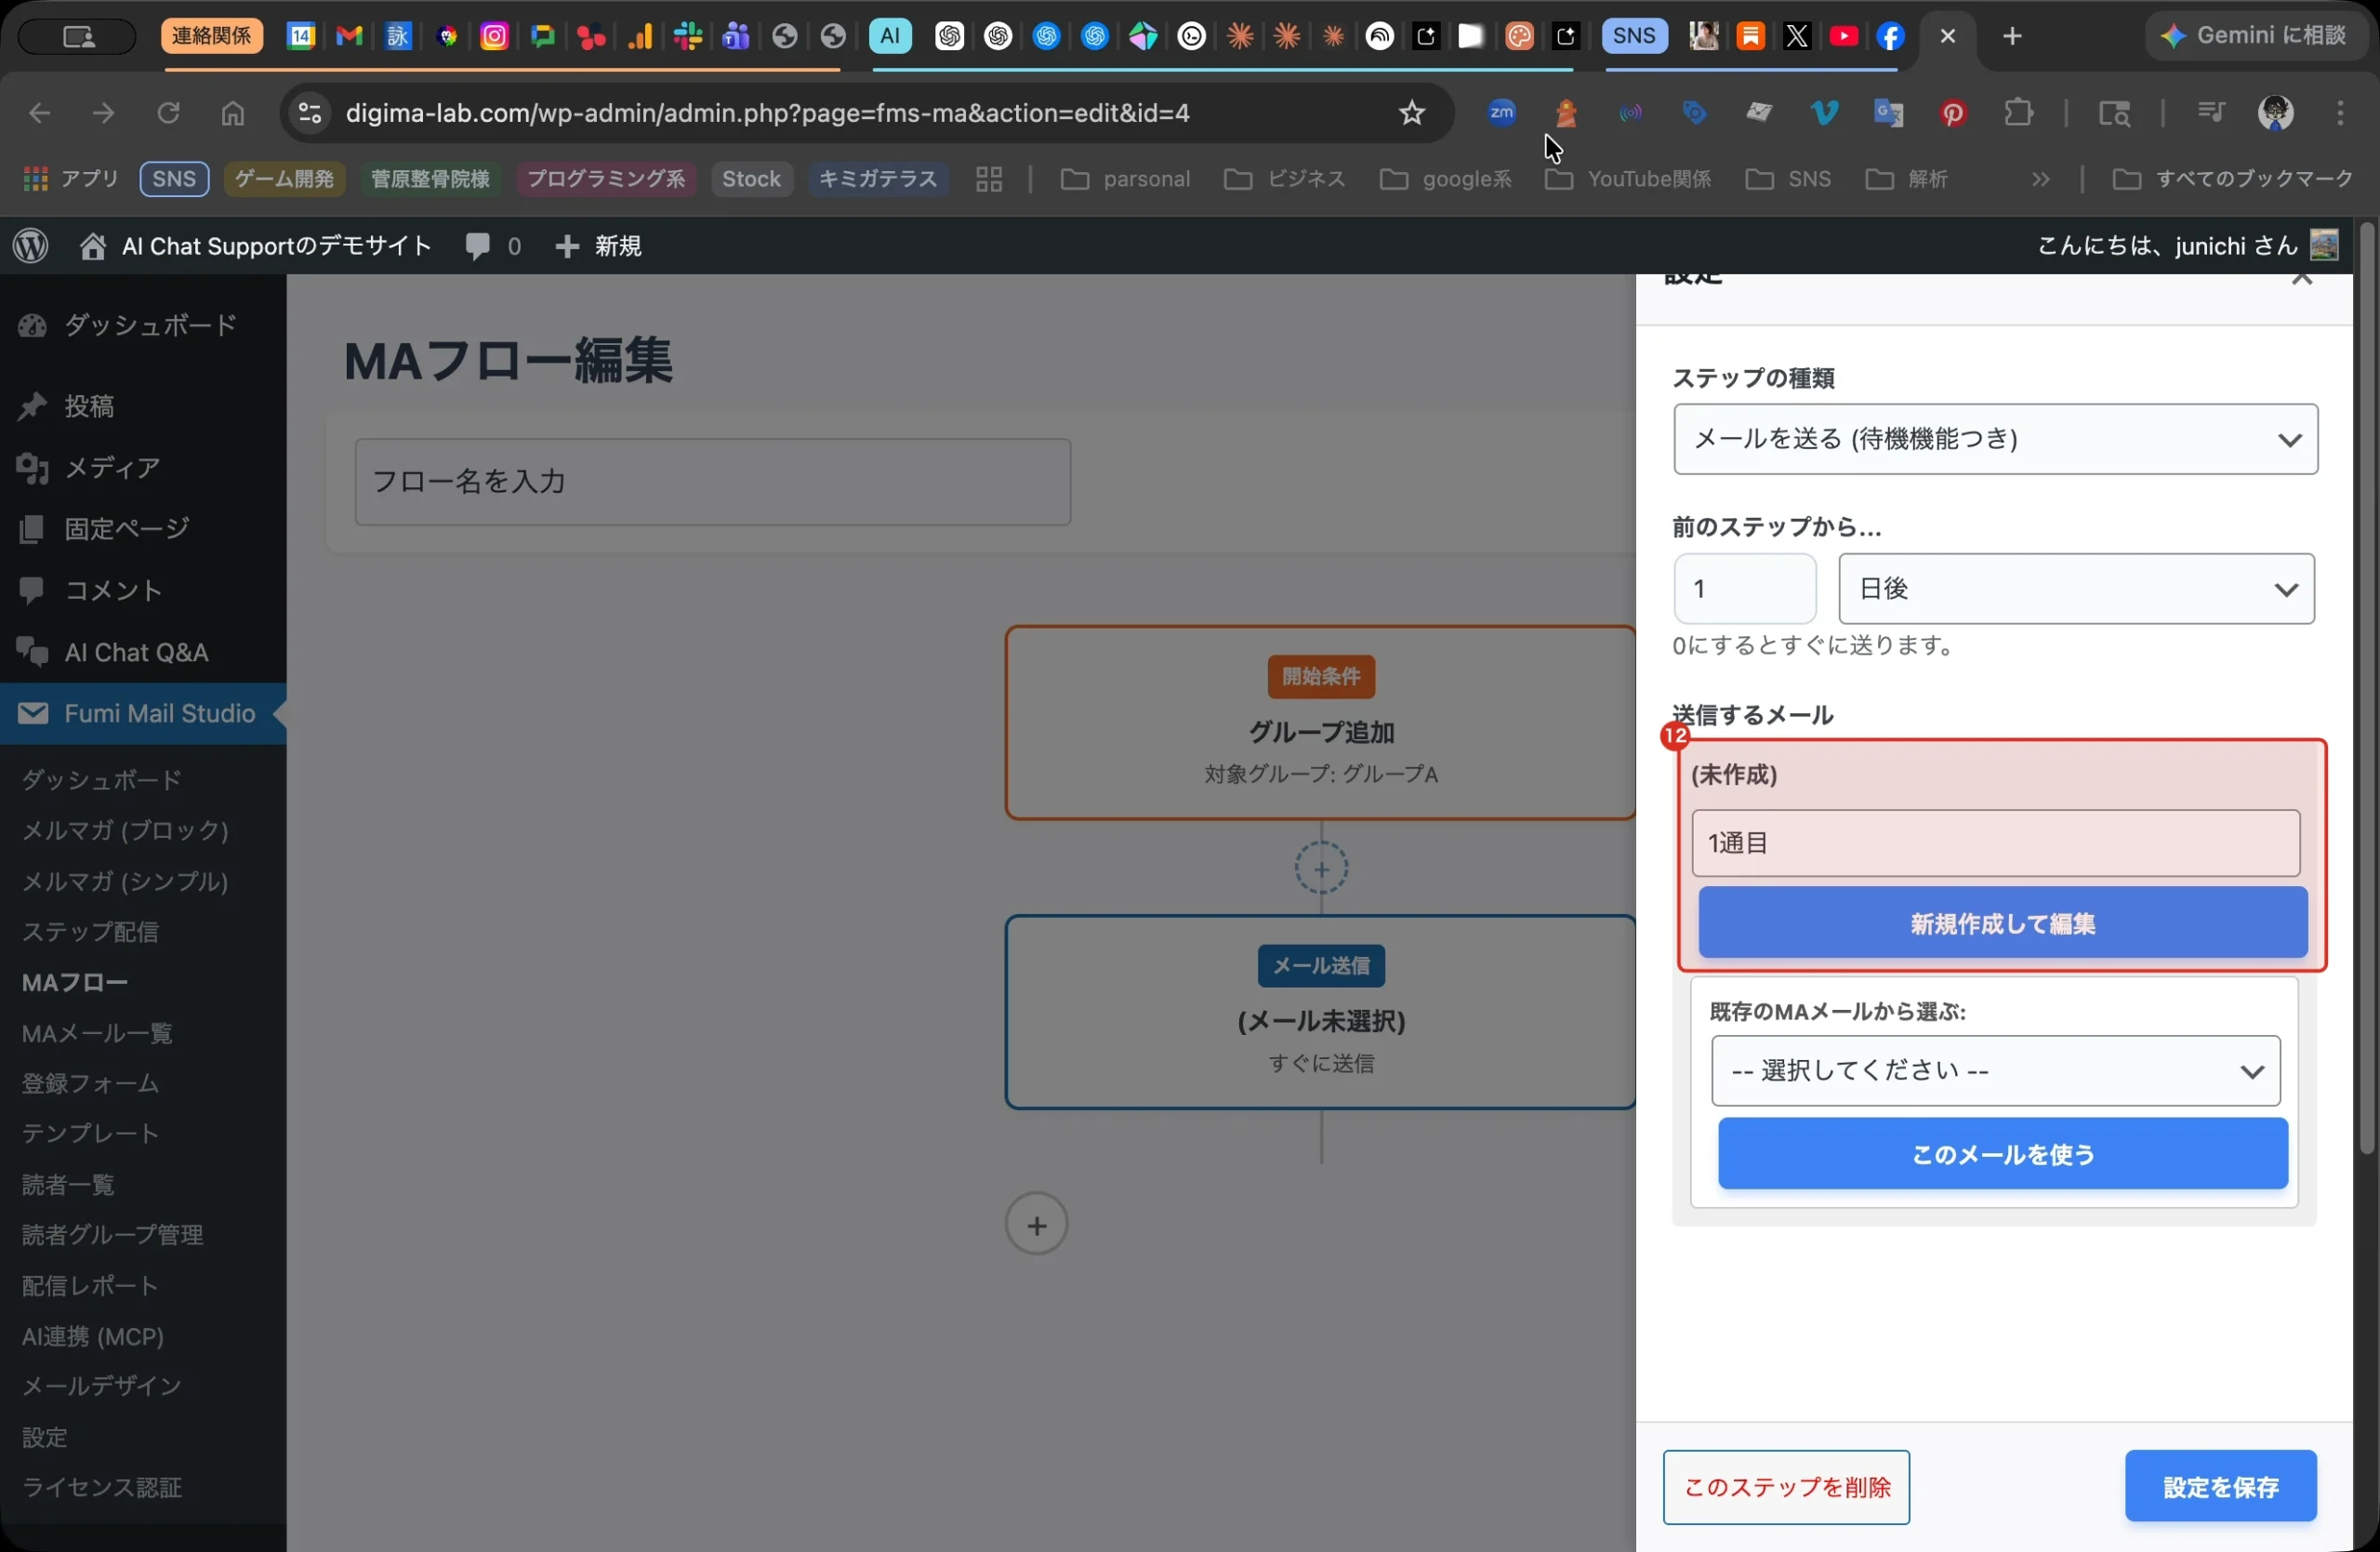Click the Zoom extension icon
Screen dimensions: 2380x1552
pyautogui.click(x=1501, y=113)
